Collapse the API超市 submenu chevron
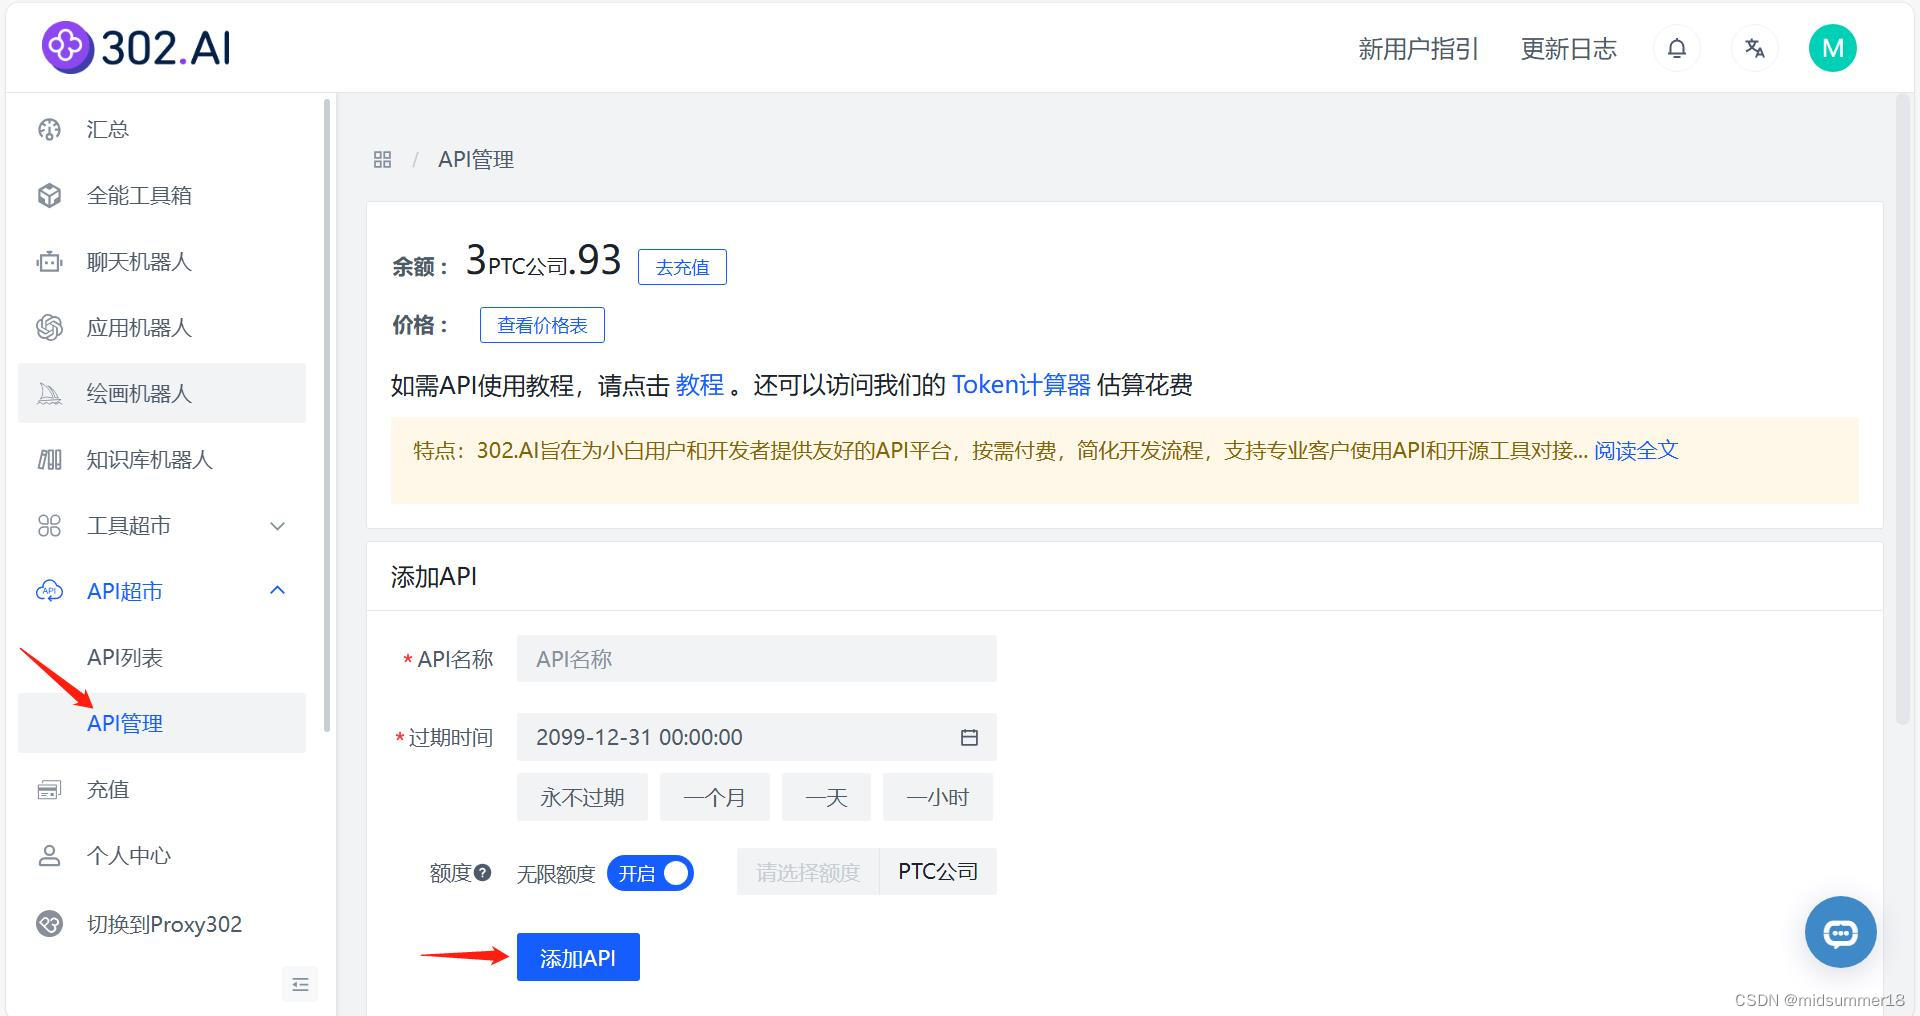The height and width of the screenshot is (1016, 1920). point(278,590)
